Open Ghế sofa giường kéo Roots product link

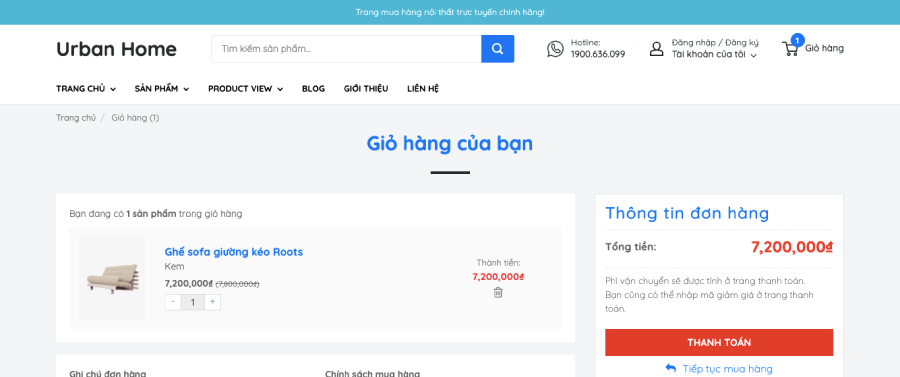[234, 252]
